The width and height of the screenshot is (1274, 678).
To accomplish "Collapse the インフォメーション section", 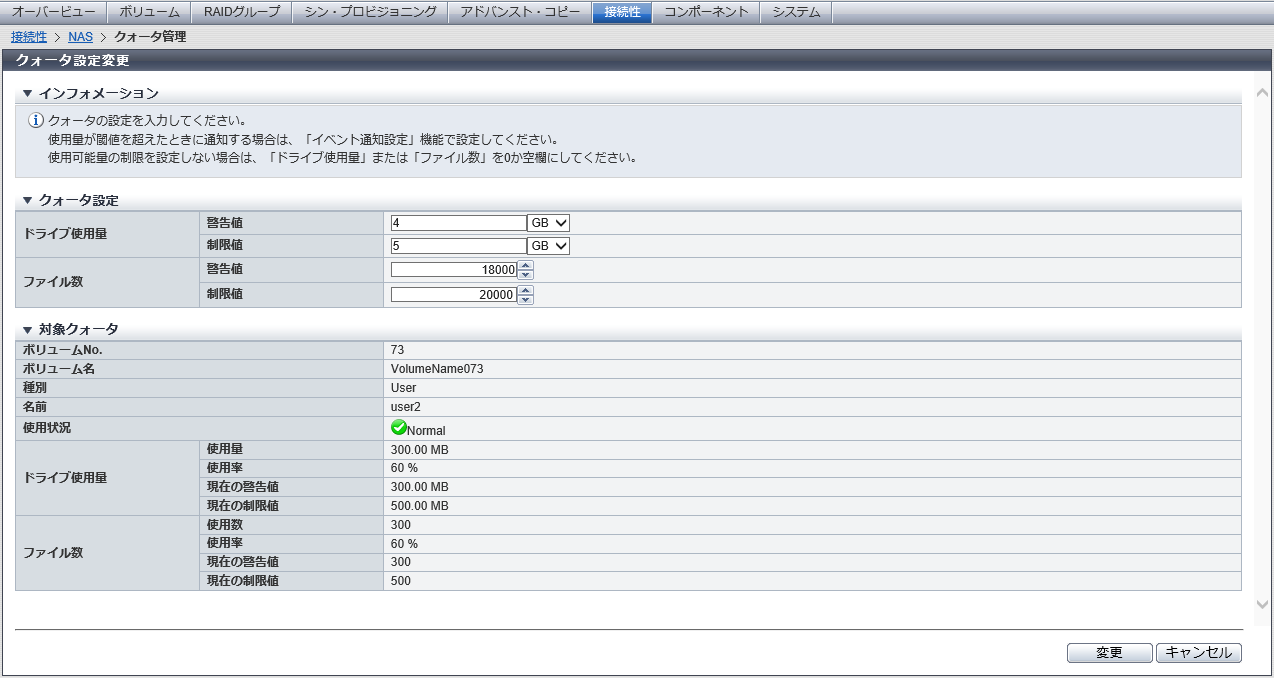I will (x=27, y=93).
